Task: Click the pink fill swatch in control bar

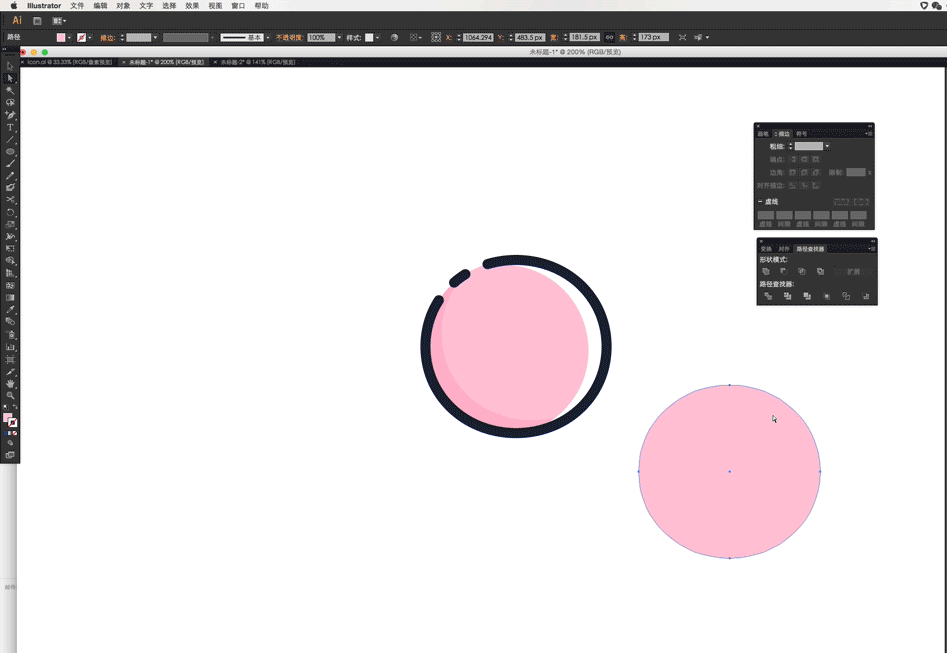Action: 61,37
